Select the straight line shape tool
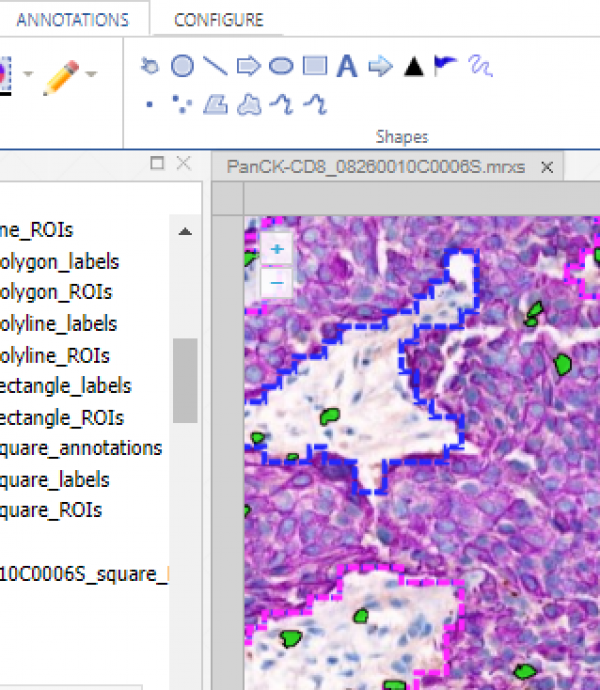The image size is (600, 690). [x=215, y=67]
